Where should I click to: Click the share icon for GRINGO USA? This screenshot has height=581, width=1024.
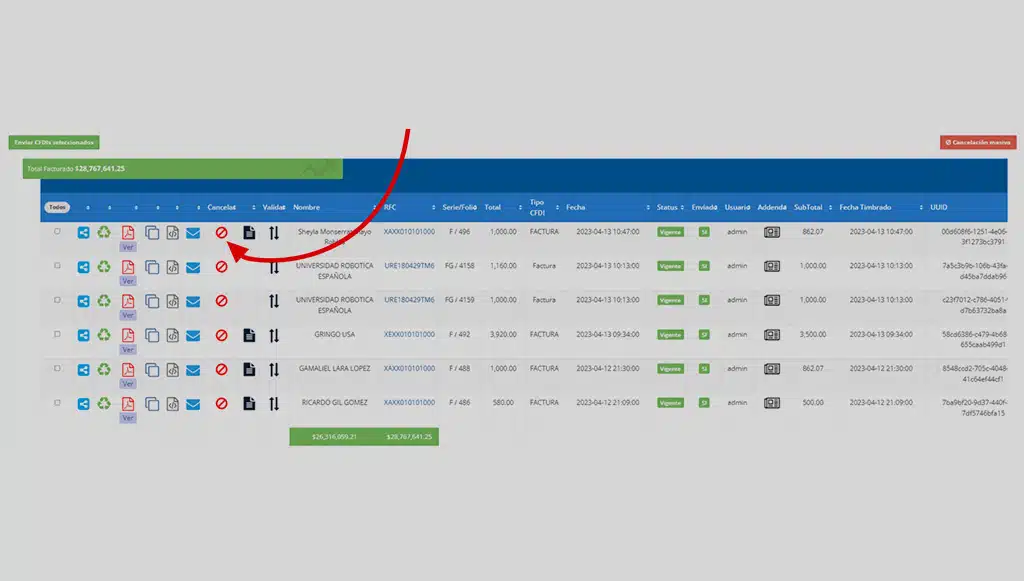pyautogui.click(x=84, y=335)
